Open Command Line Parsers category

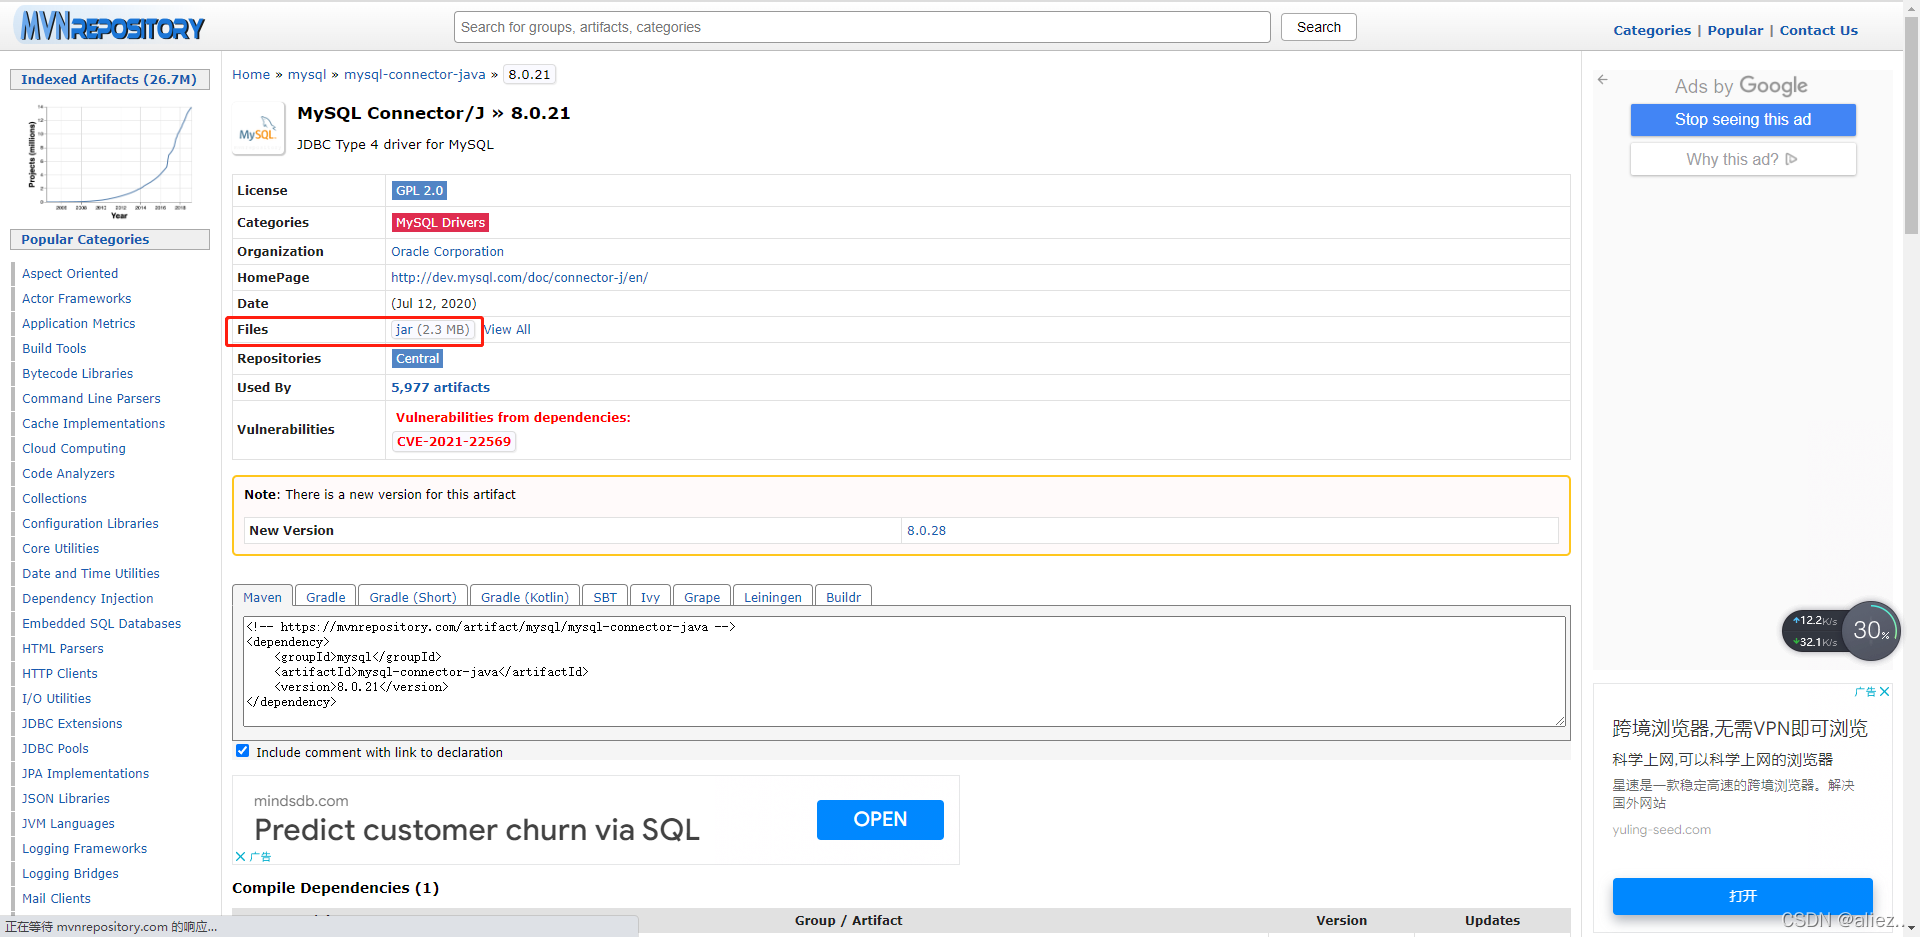pyautogui.click(x=91, y=398)
